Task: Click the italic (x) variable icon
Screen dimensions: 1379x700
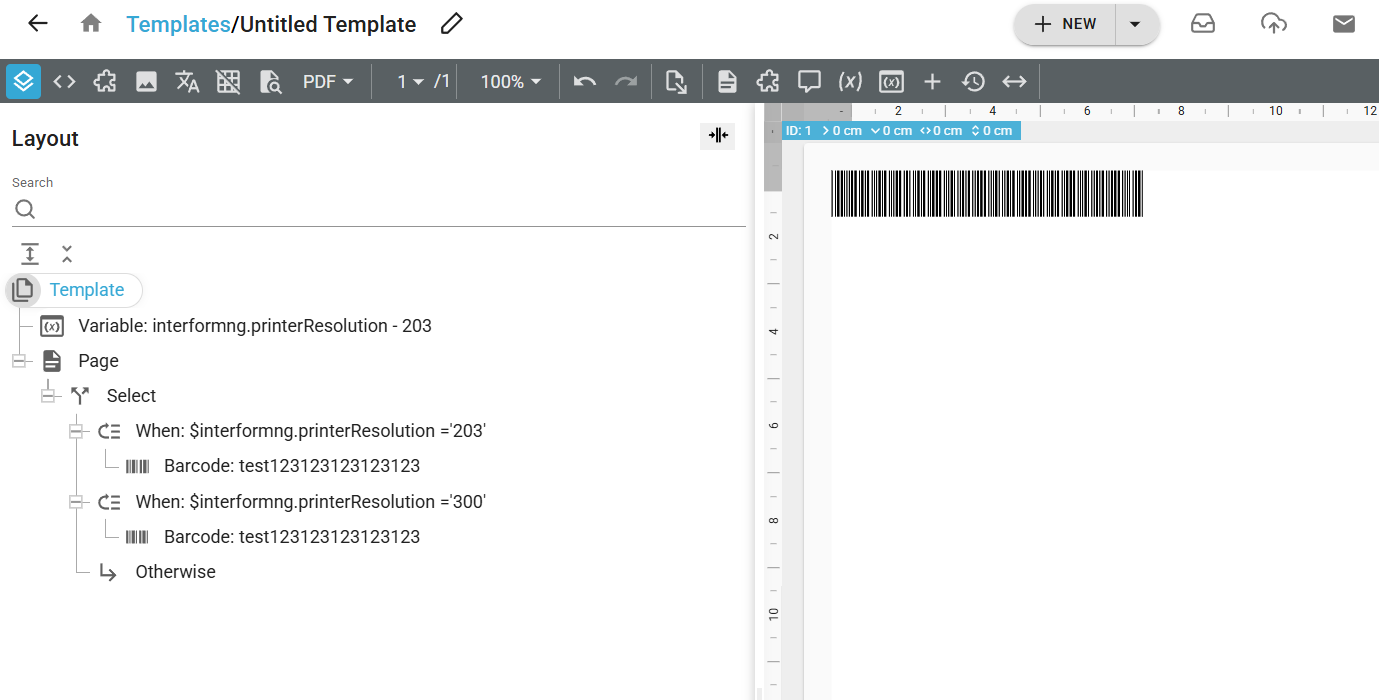Action: tap(850, 81)
